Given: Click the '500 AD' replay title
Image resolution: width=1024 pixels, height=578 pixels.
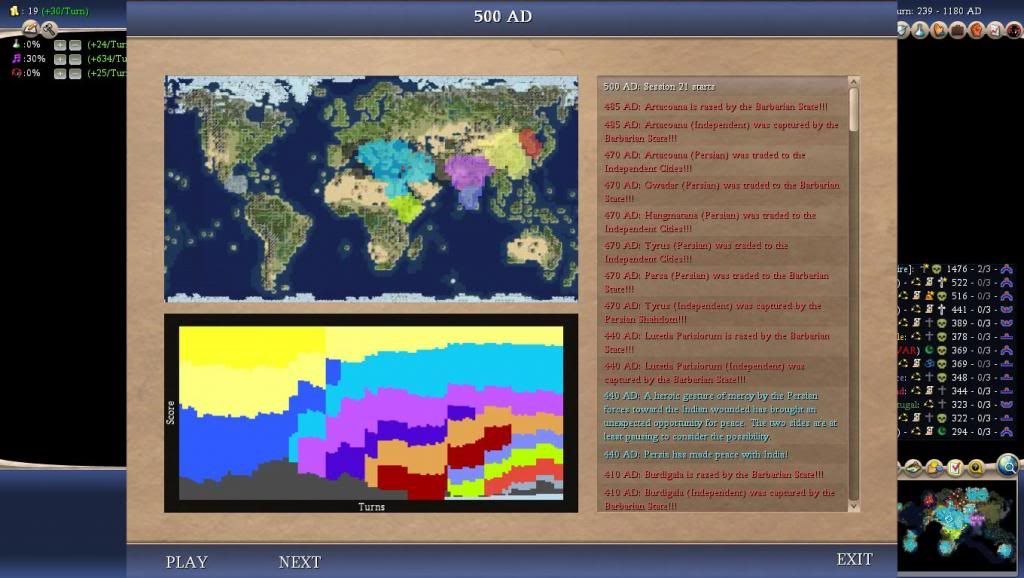Looking at the screenshot, I should tap(503, 16).
